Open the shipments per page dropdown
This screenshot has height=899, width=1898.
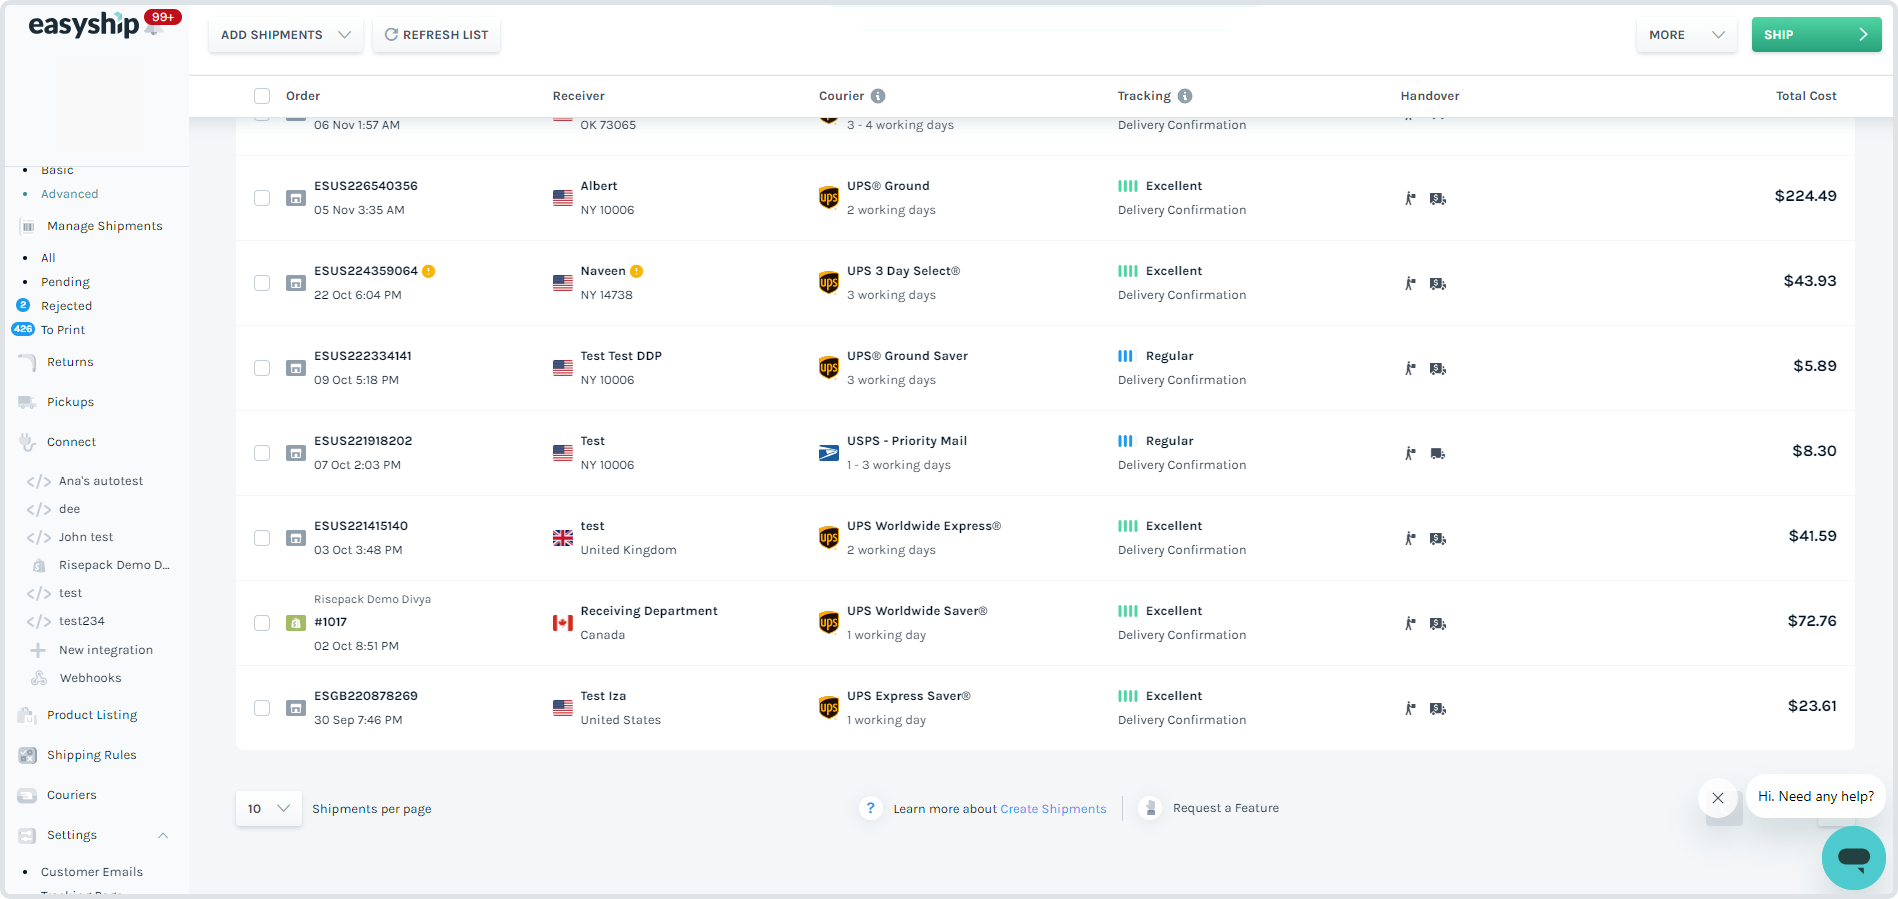click(269, 809)
